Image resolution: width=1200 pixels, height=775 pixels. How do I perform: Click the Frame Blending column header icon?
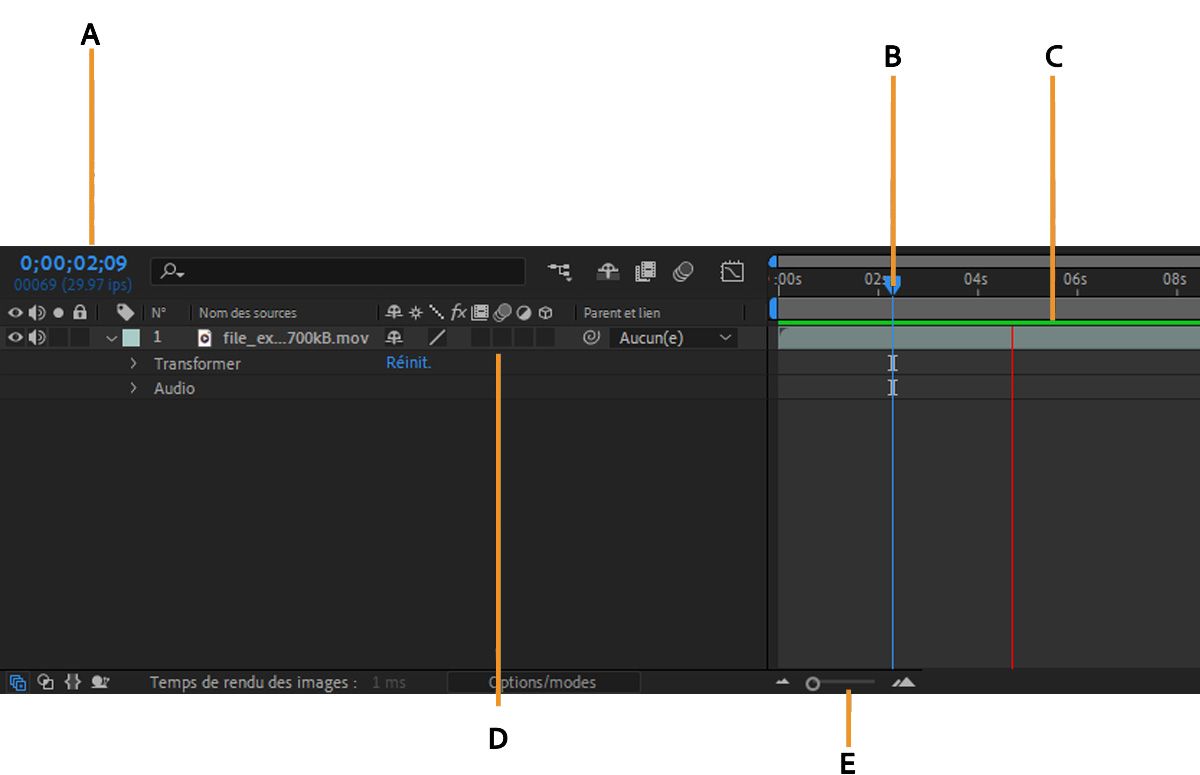480,313
